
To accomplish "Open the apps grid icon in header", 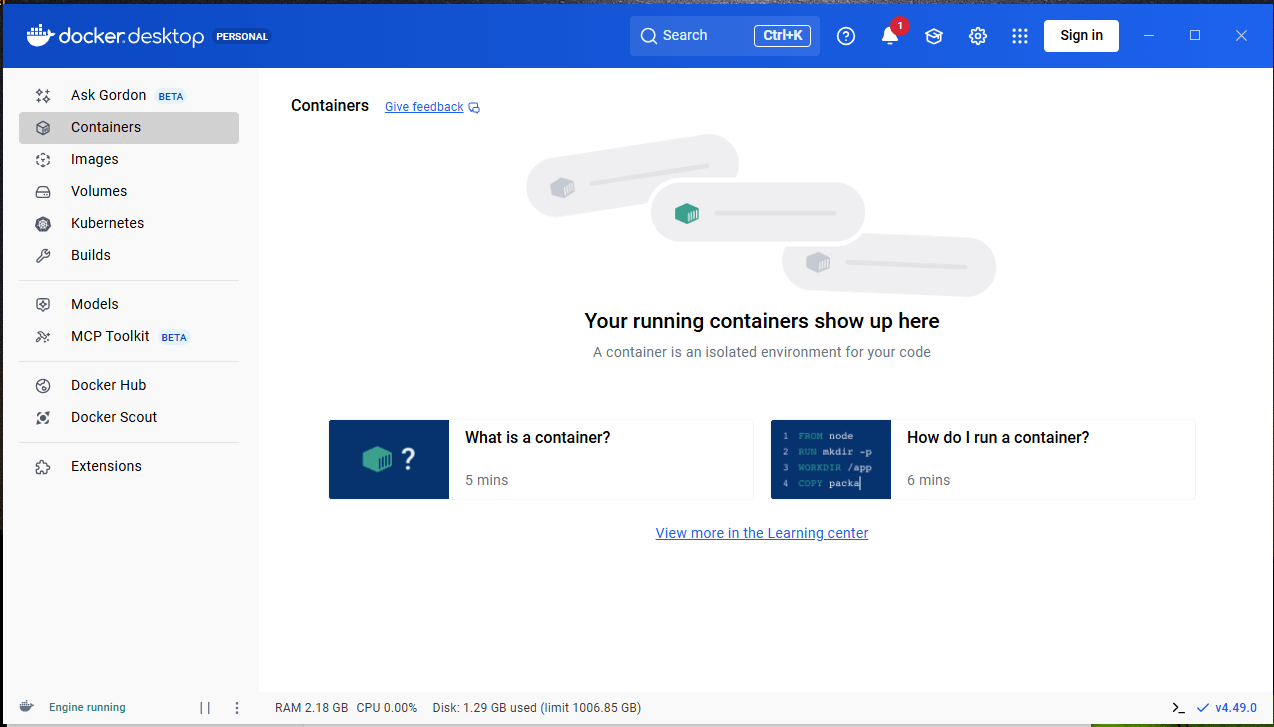I will tap(1020, 36).
